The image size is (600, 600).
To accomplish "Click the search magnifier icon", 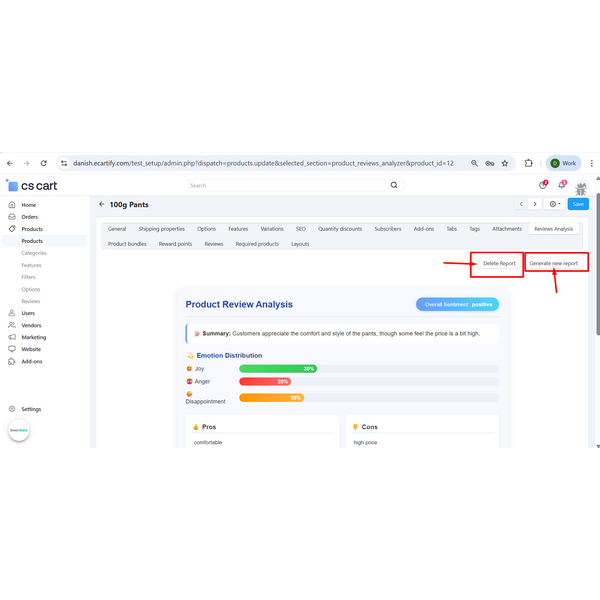I will [x=393, y=185].
